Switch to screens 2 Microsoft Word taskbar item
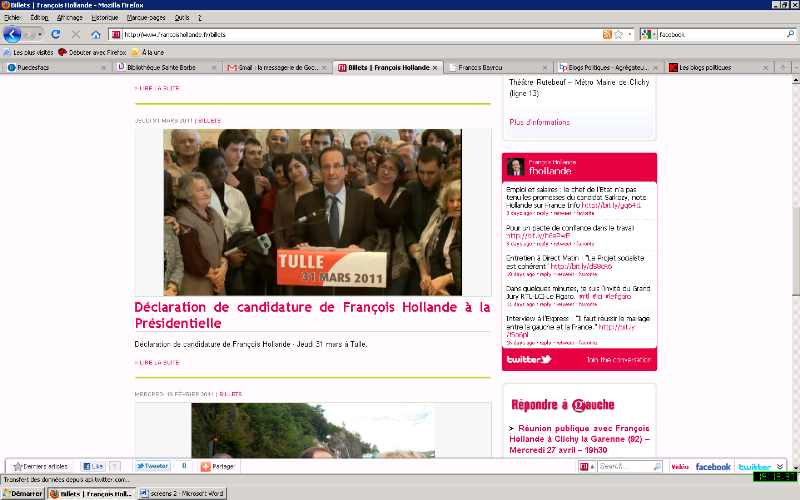The image size is (800, 500). click(182, 493)
